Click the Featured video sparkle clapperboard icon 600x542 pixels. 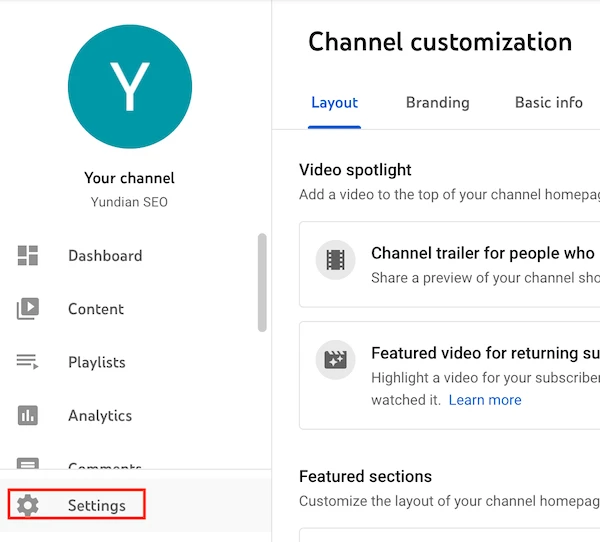335,360
